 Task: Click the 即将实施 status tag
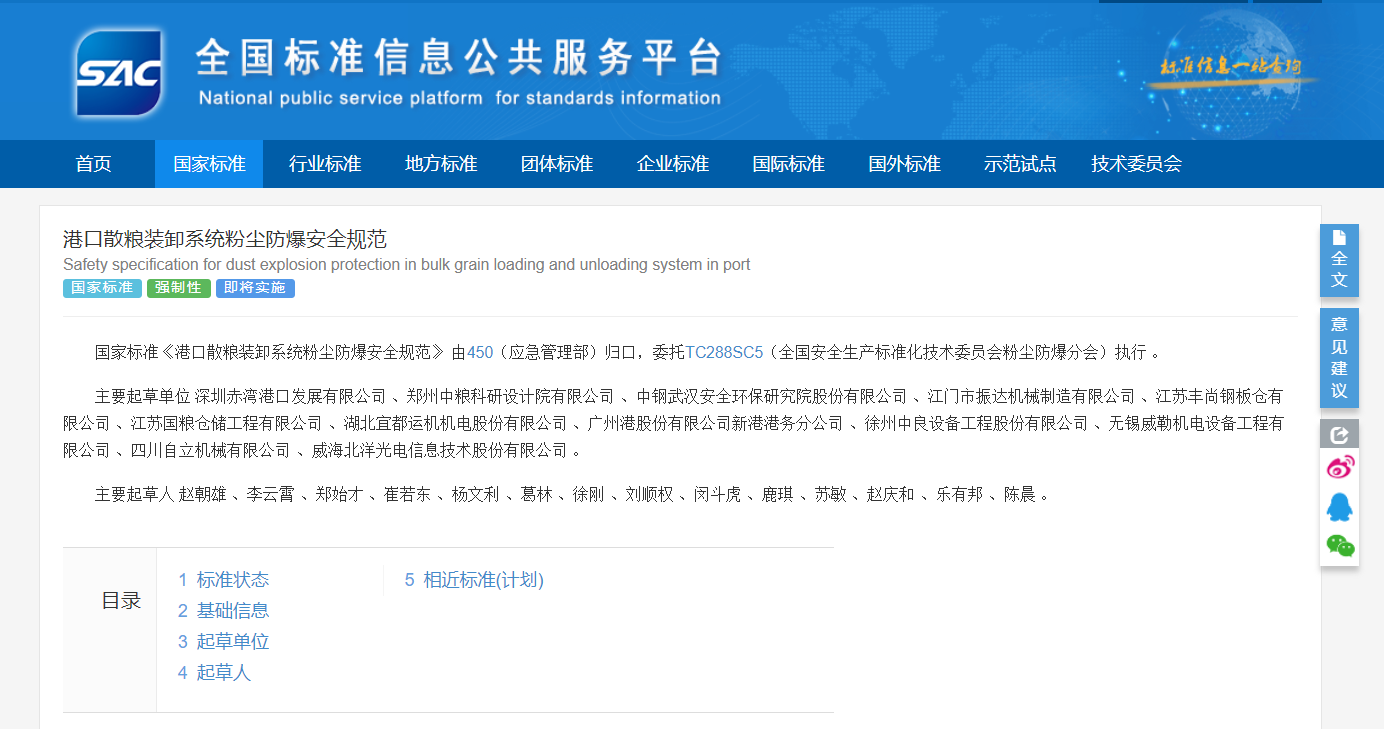(255, 288)
